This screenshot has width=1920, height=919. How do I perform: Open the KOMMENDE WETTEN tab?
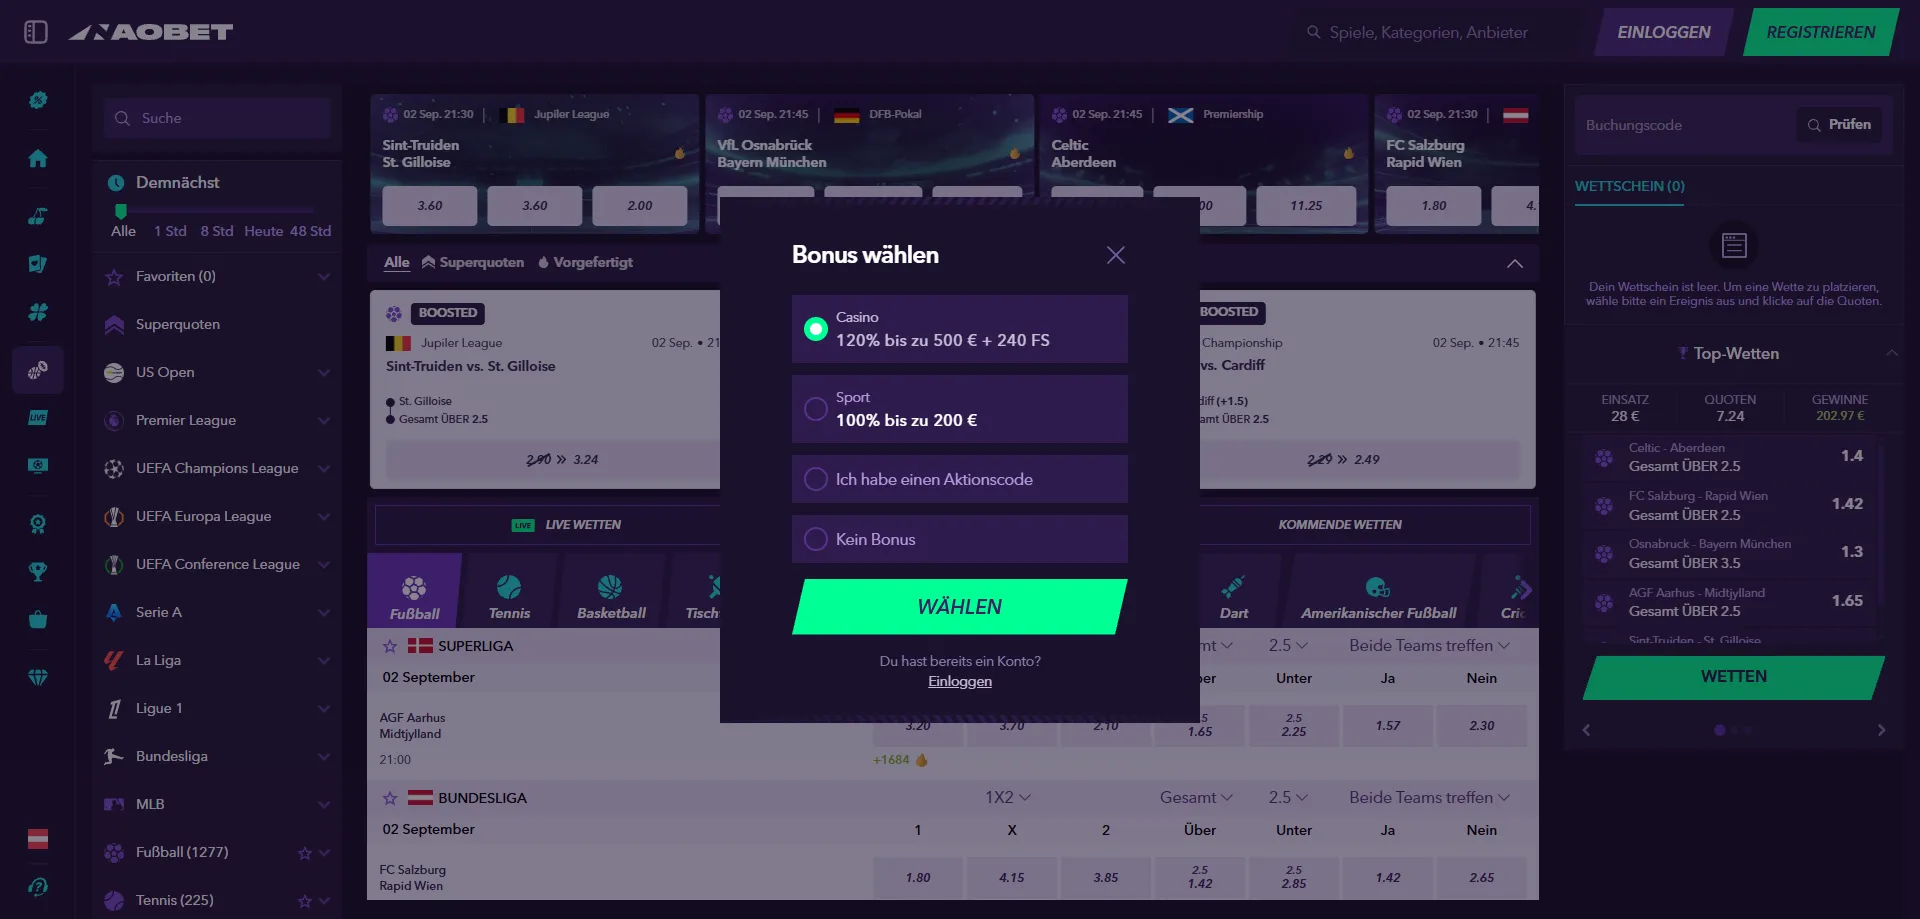(x=1340, y=525)
